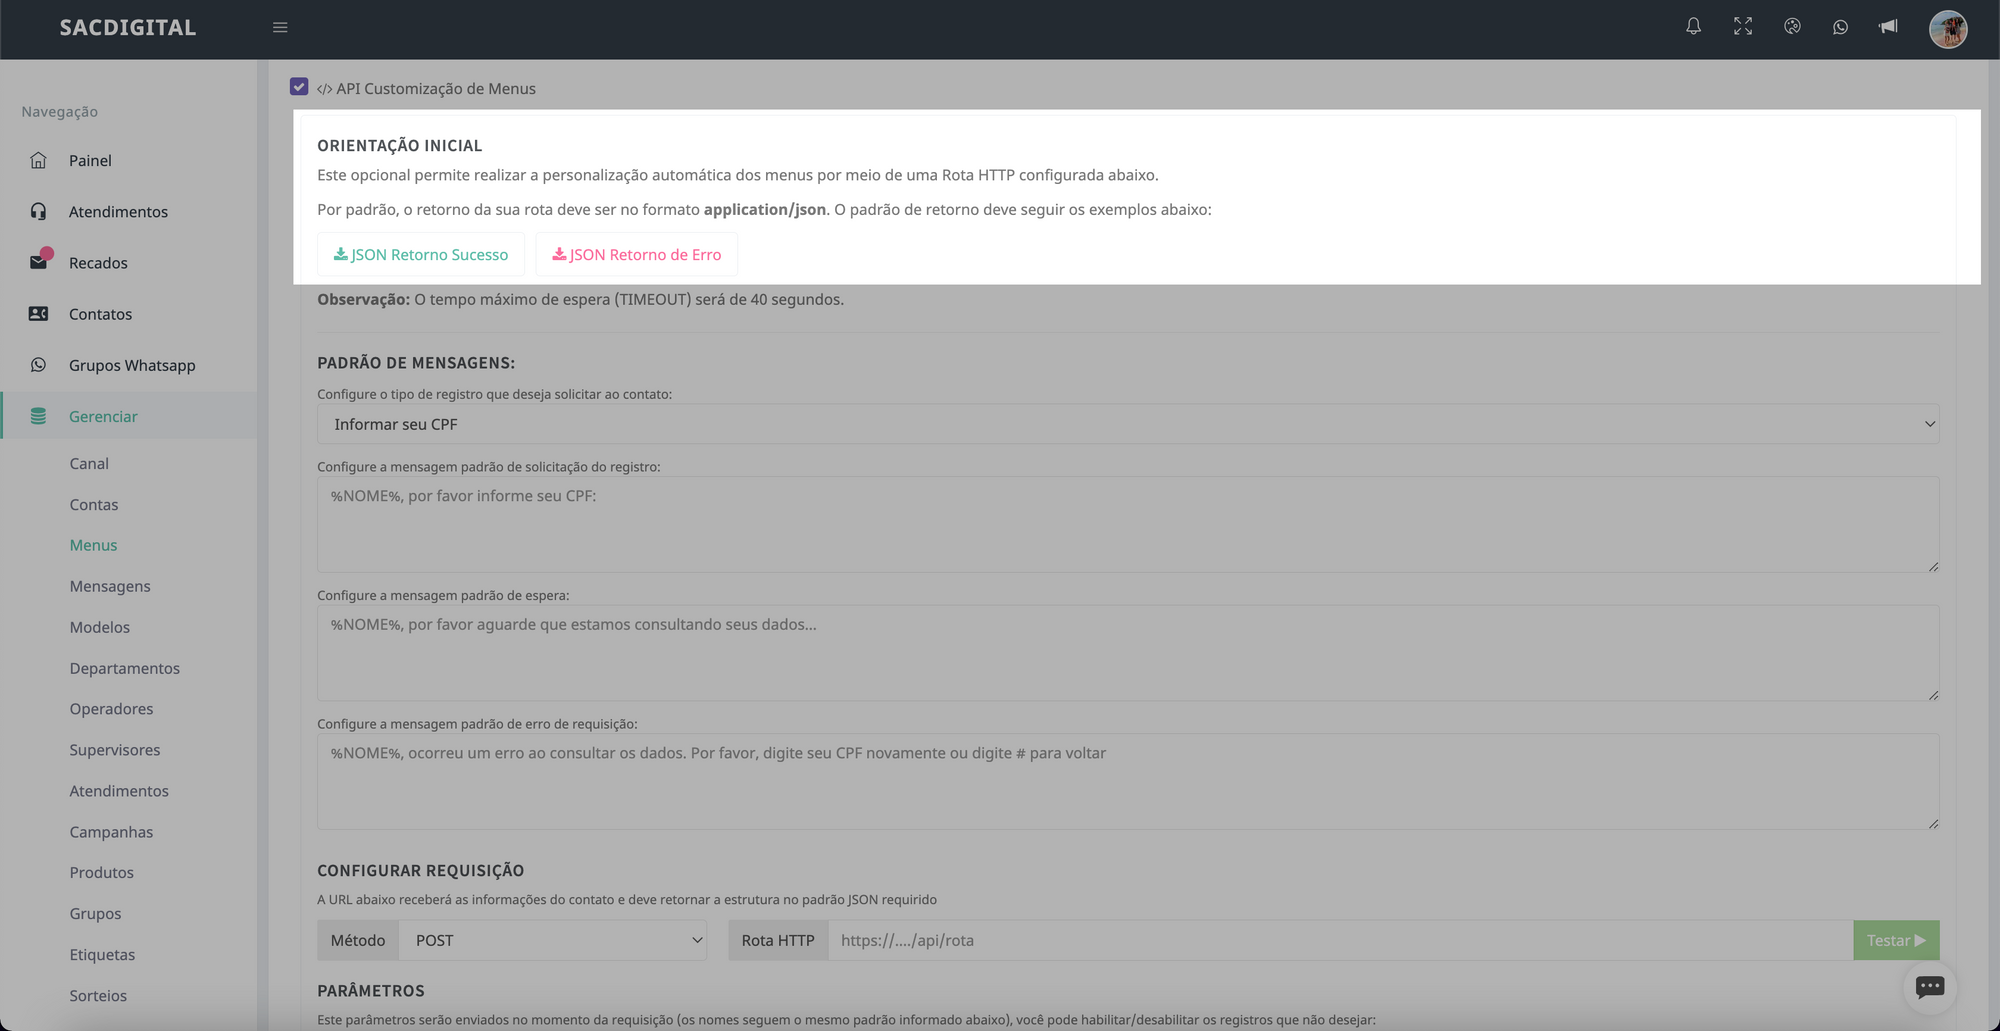Open the Menus submenu item
The image size is (2000, 1031).
tap(93, 545)
